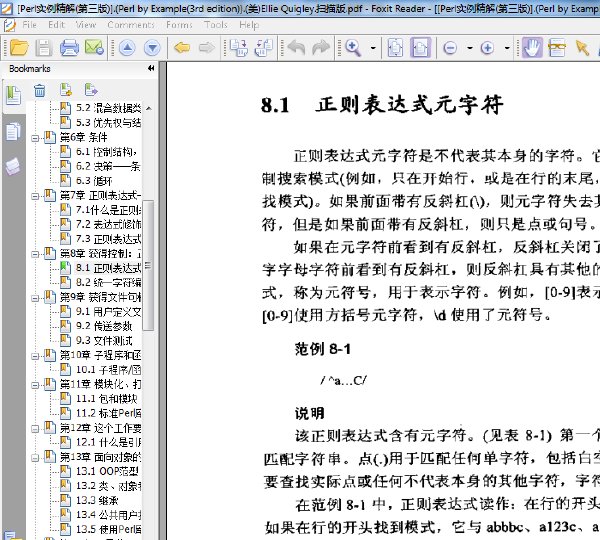Delete bookmark using trash can icon
This screenshot has height=540, width=600.
[40, 90]
